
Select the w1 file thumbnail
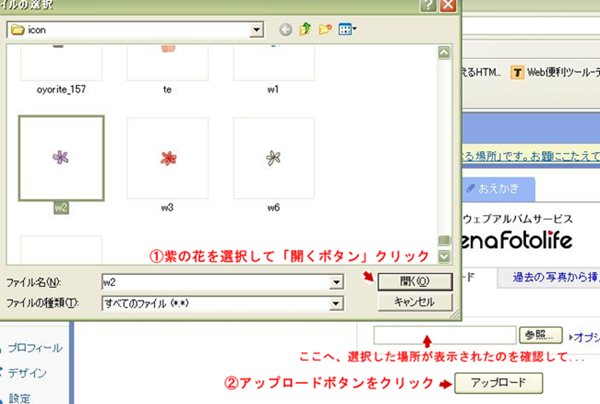click(274, 63)
